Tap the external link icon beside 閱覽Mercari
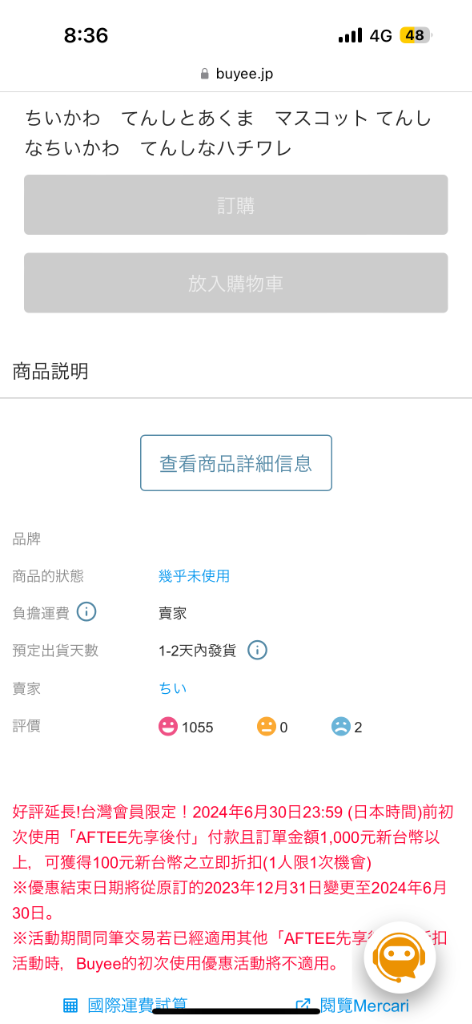472x1024 pixels. [303, 1004]
